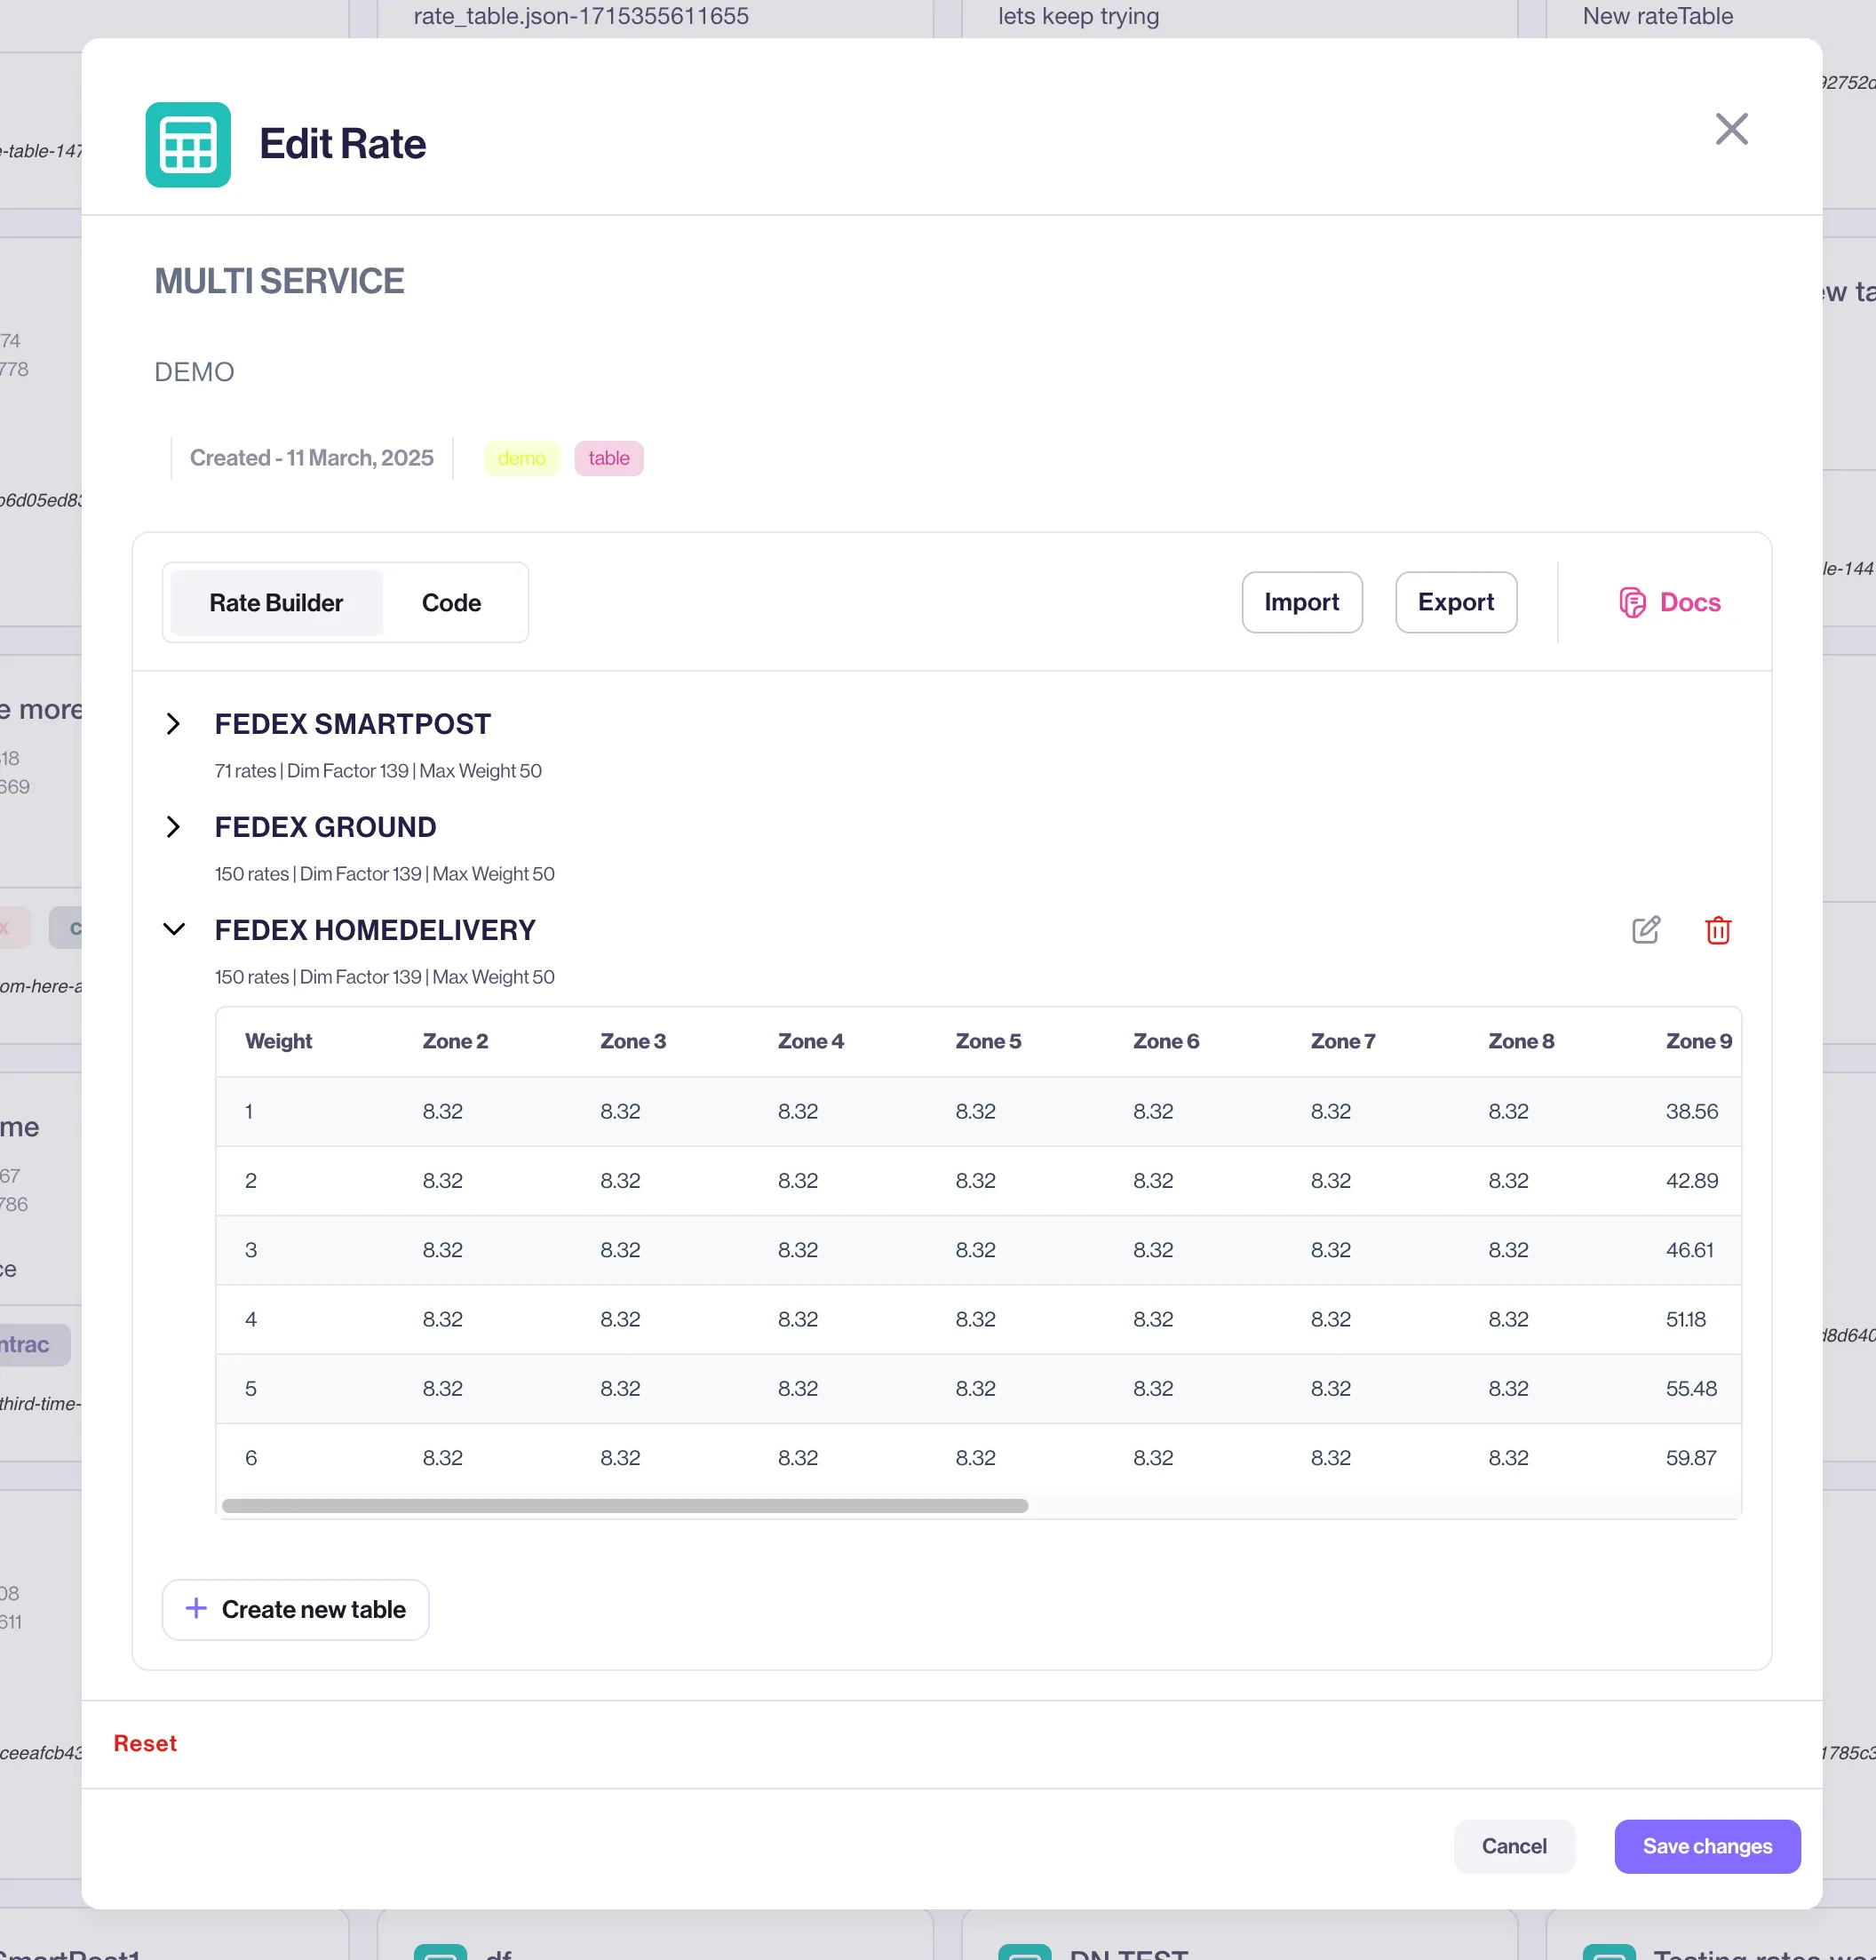Reset the rate changes

145,1743
